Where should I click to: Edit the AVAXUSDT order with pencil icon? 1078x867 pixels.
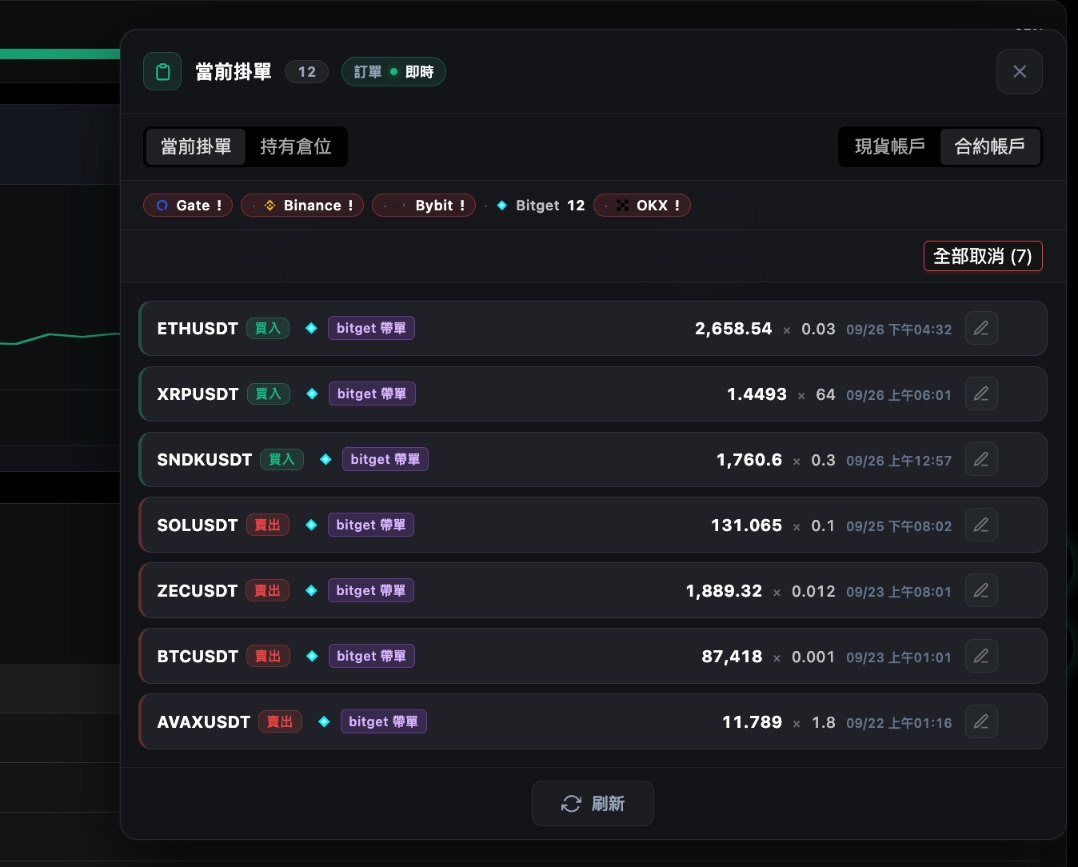coord(981,722)
